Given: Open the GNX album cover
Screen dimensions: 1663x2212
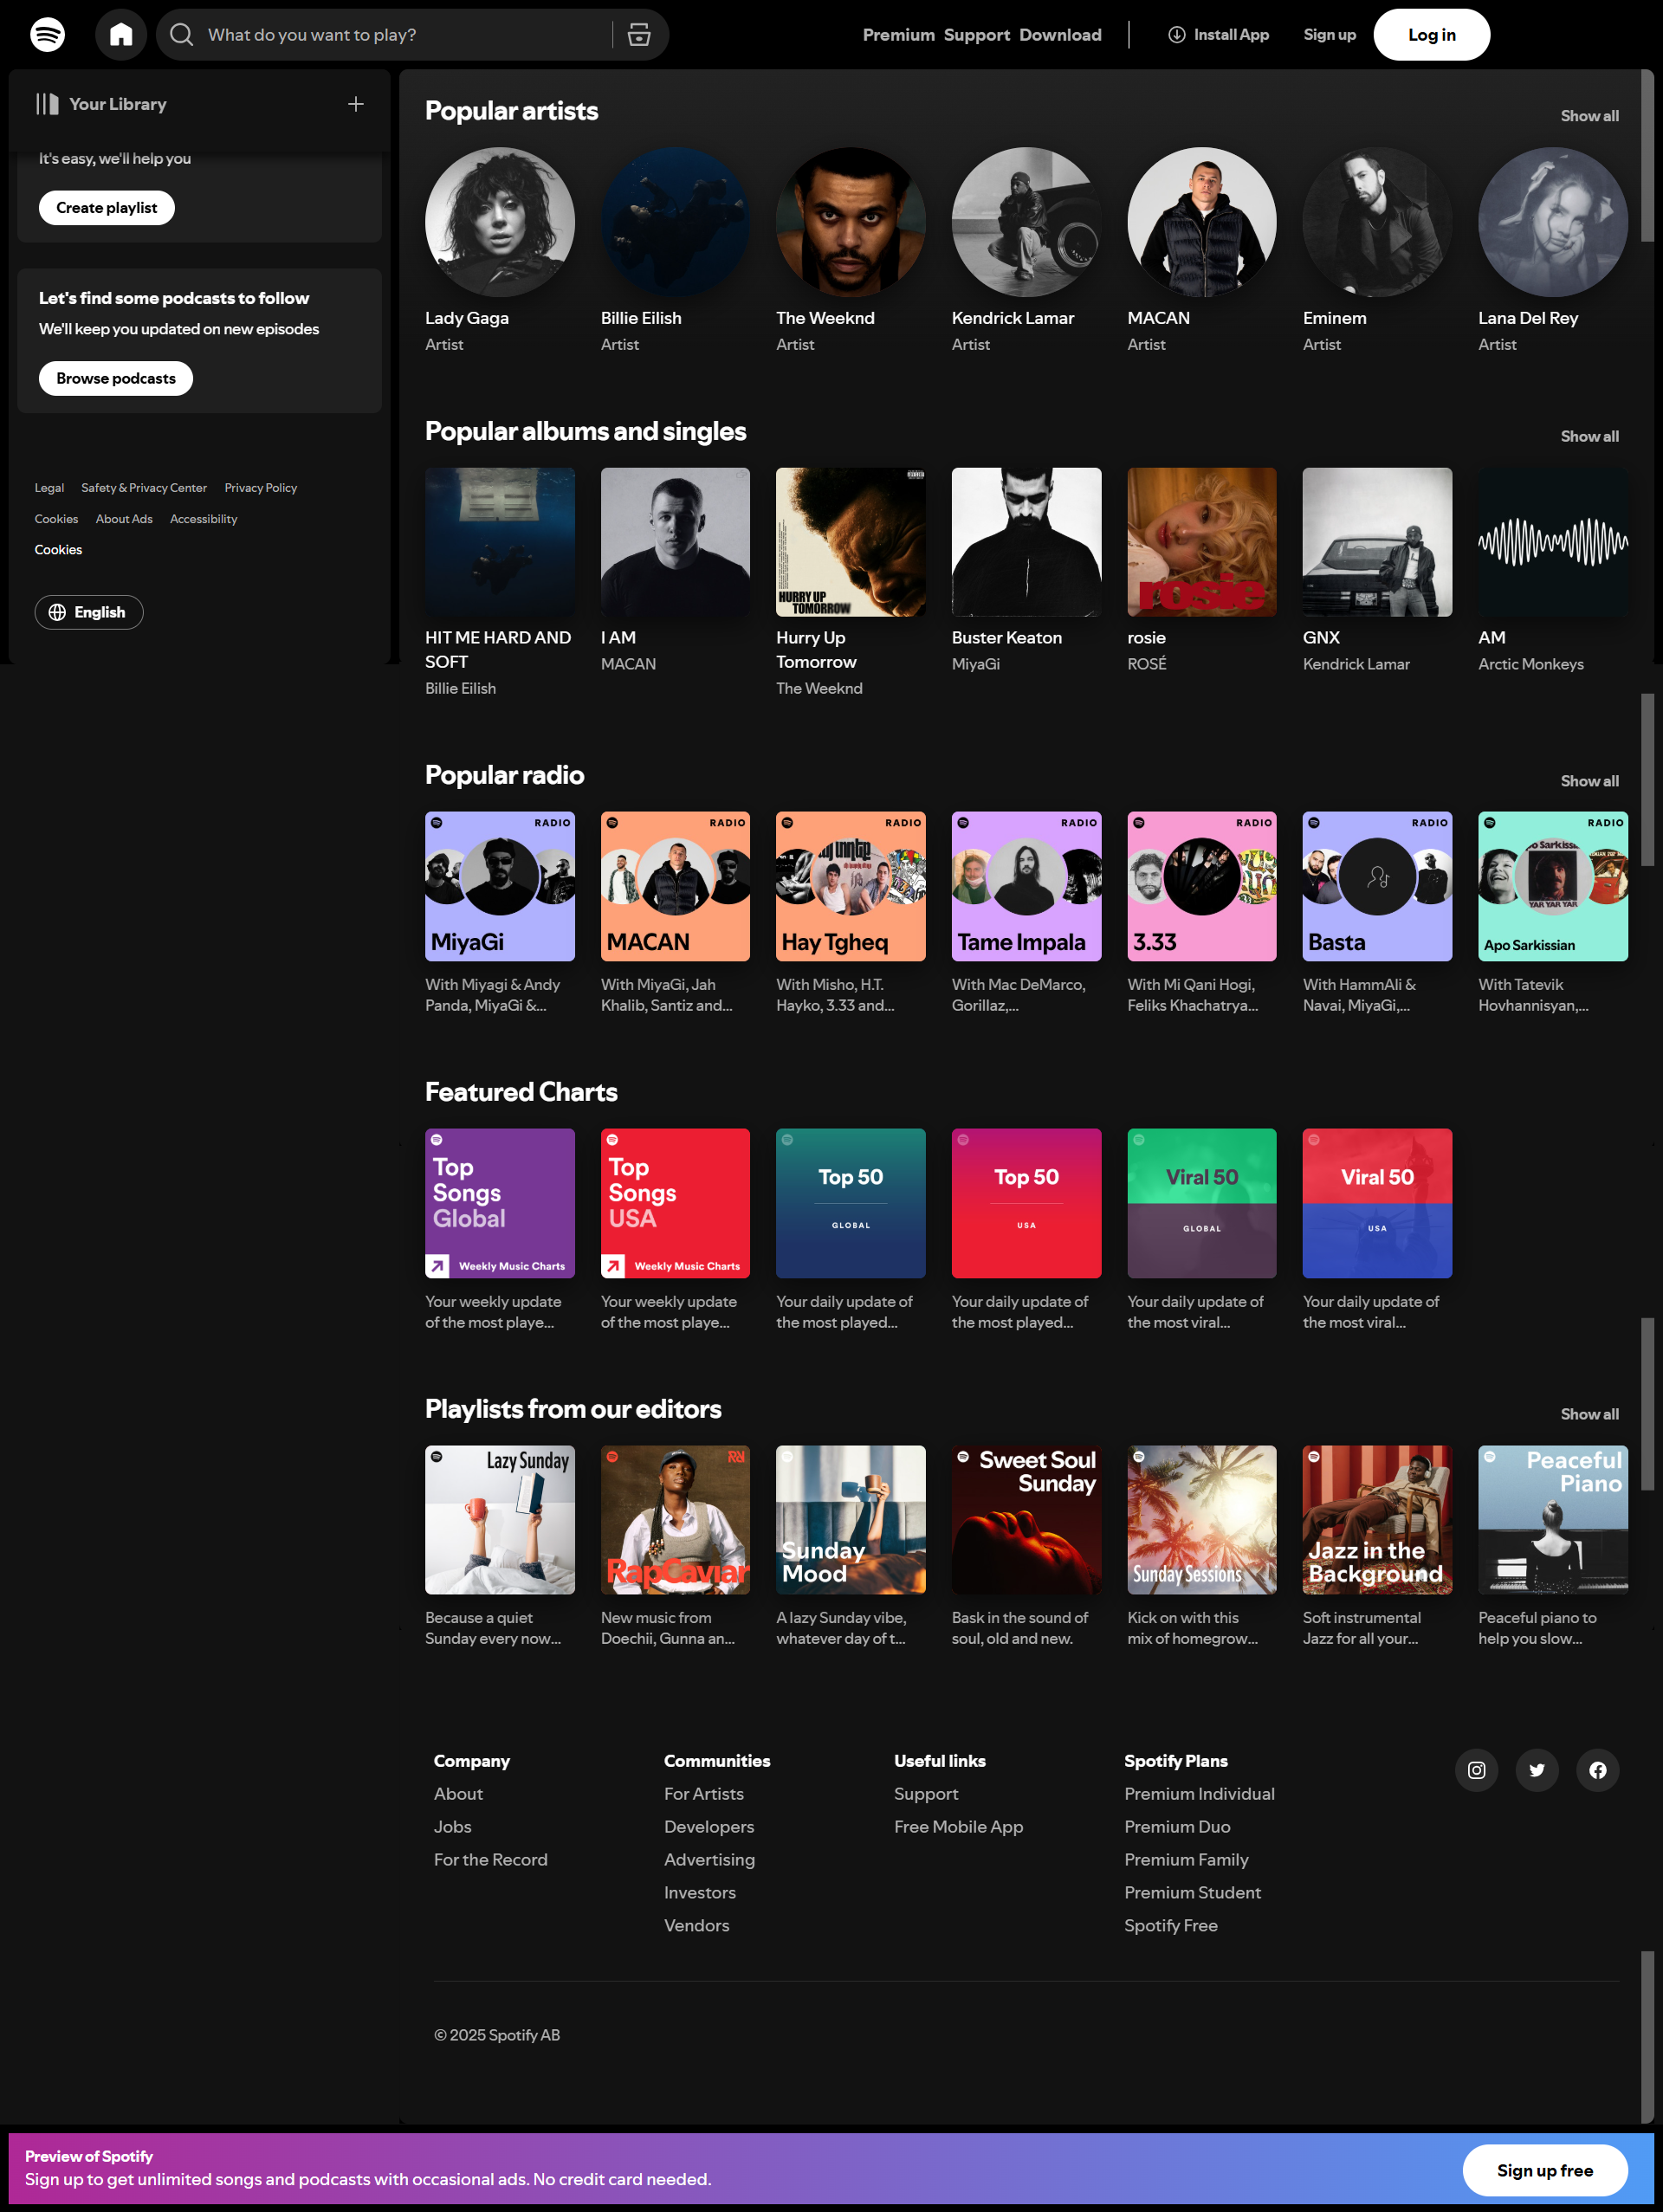Looking at the screenshot, I should [x=1377, y=542].
